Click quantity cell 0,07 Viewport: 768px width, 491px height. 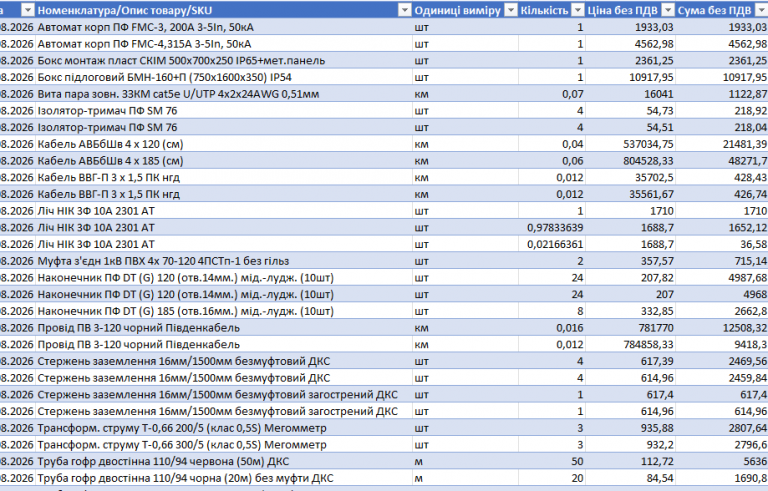point(552,94)
